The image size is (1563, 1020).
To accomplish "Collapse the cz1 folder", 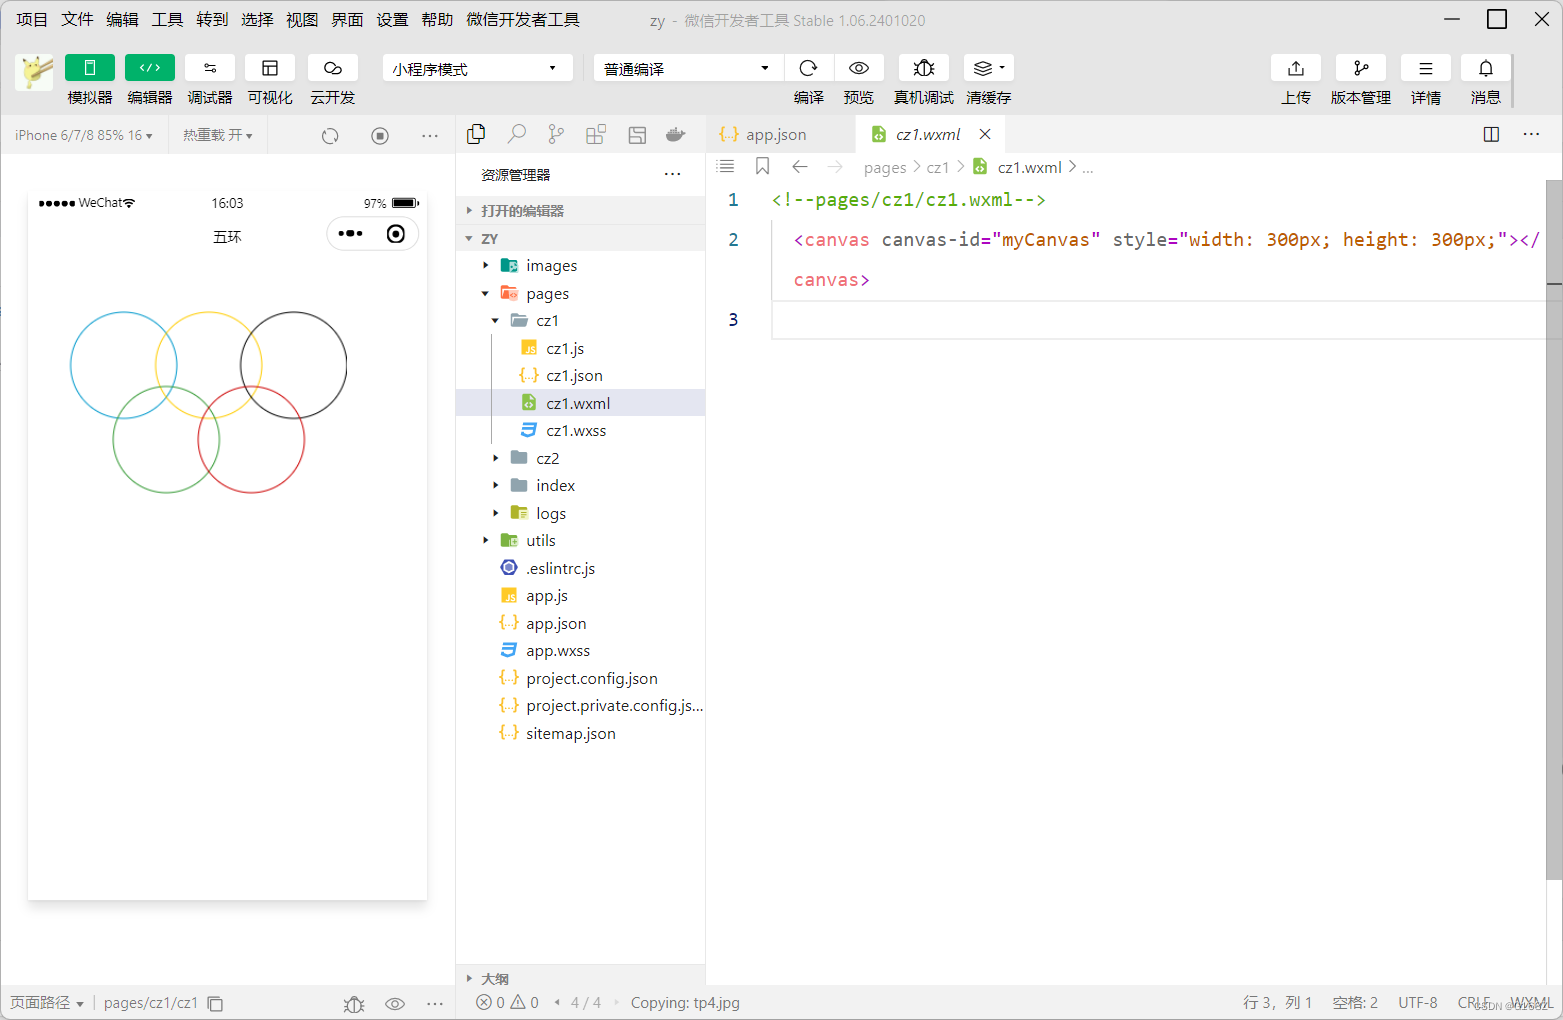I will [x=580, y=321].
